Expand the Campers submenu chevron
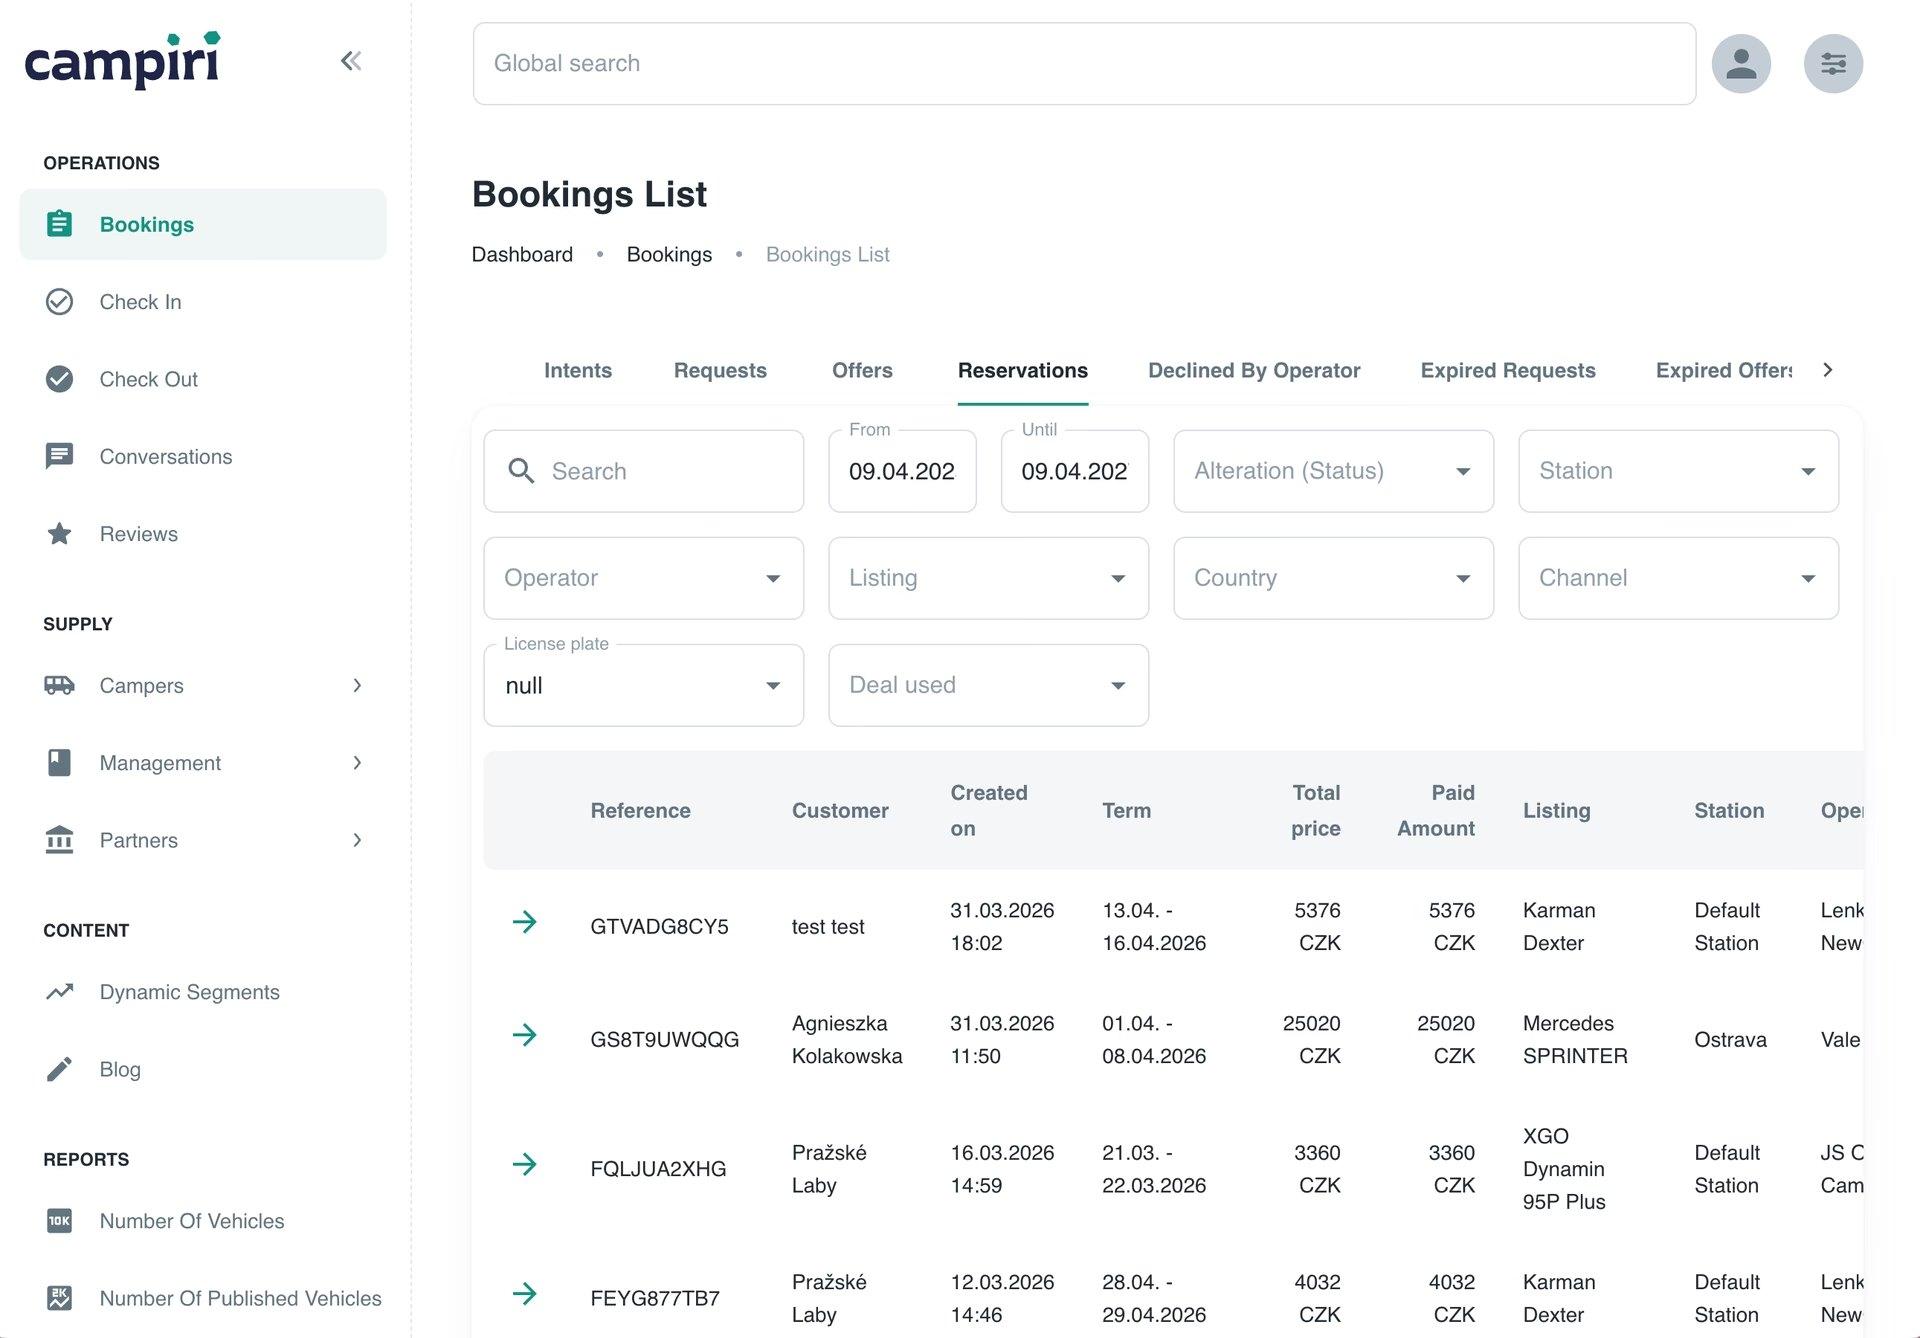 (357, 685)
